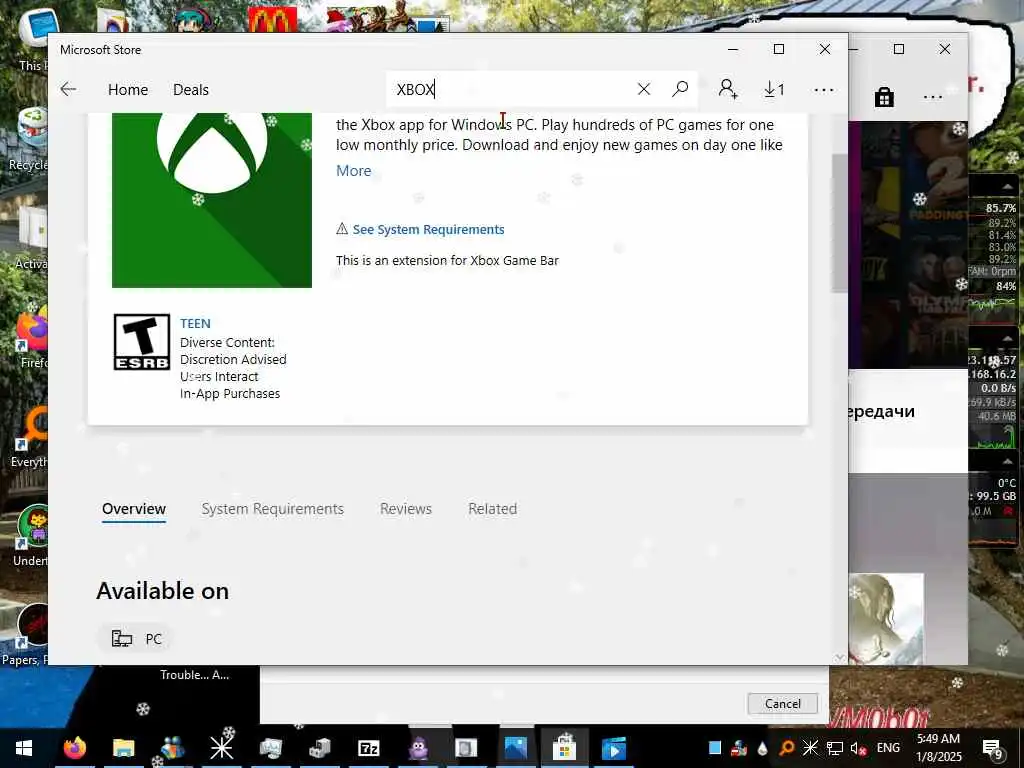Switch input language via ENG indicator
Viewport: 1024px width, 768px height.
pos(888,748)
